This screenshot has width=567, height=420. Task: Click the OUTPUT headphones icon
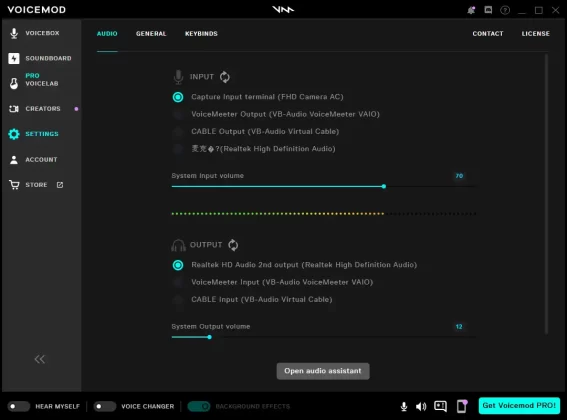178,245
